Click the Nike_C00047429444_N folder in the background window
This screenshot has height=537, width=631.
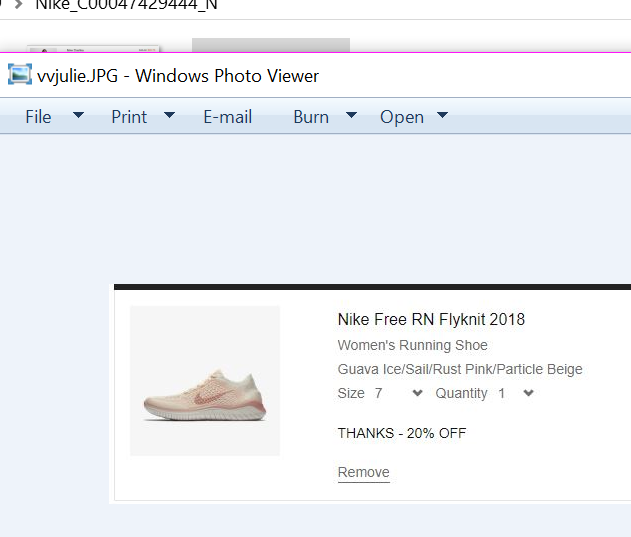(x=126, y=5)
